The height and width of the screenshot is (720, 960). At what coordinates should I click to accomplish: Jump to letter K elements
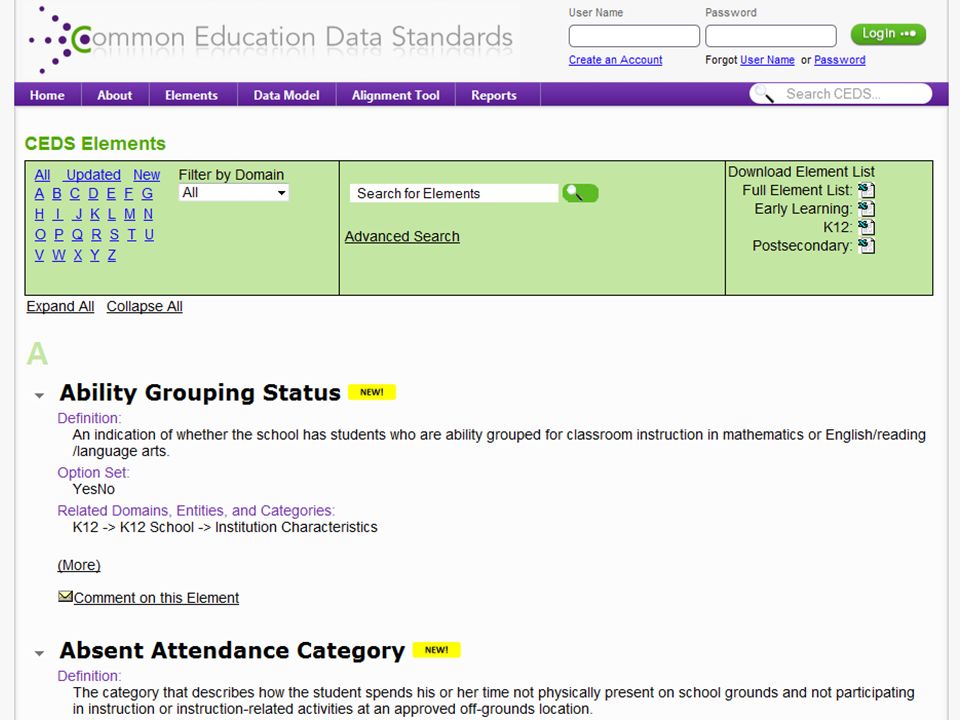click(95, 214)
